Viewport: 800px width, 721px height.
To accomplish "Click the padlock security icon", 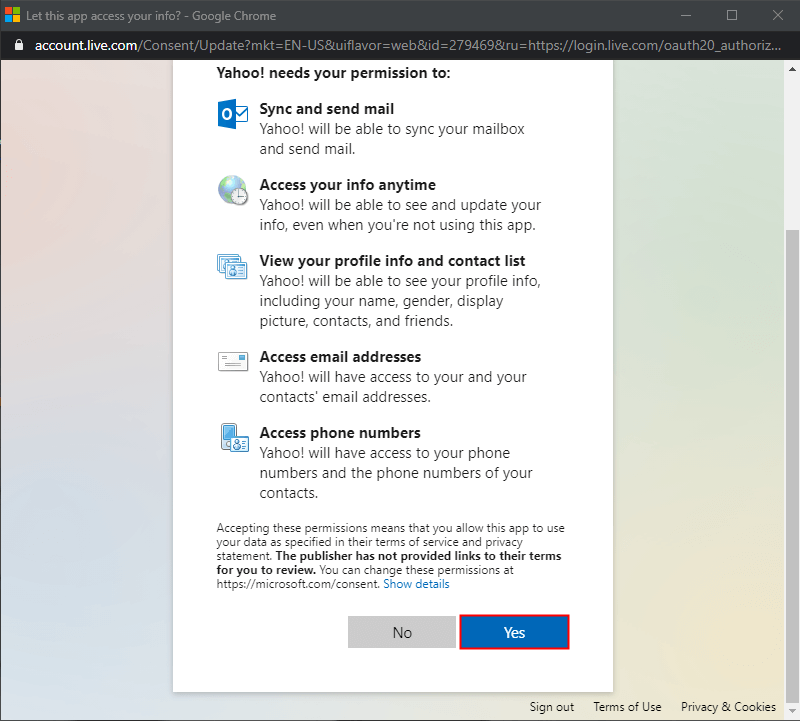I will pyautogui.click(x=19, y=45).
